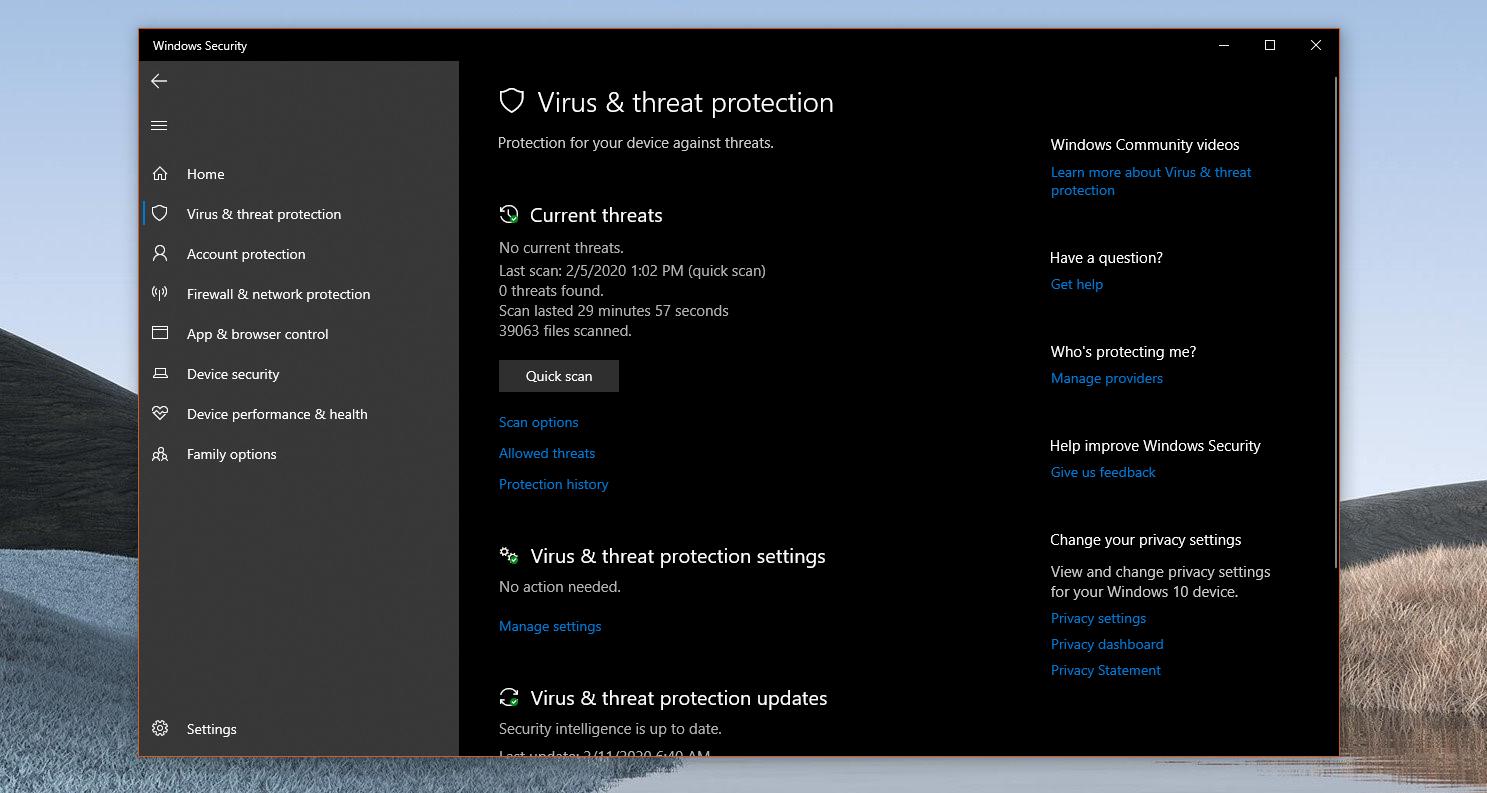Click the protection settings gears icon
The height and width of the screenshot is (793, 1487).
pyautogui.click(x=509, y=555)
